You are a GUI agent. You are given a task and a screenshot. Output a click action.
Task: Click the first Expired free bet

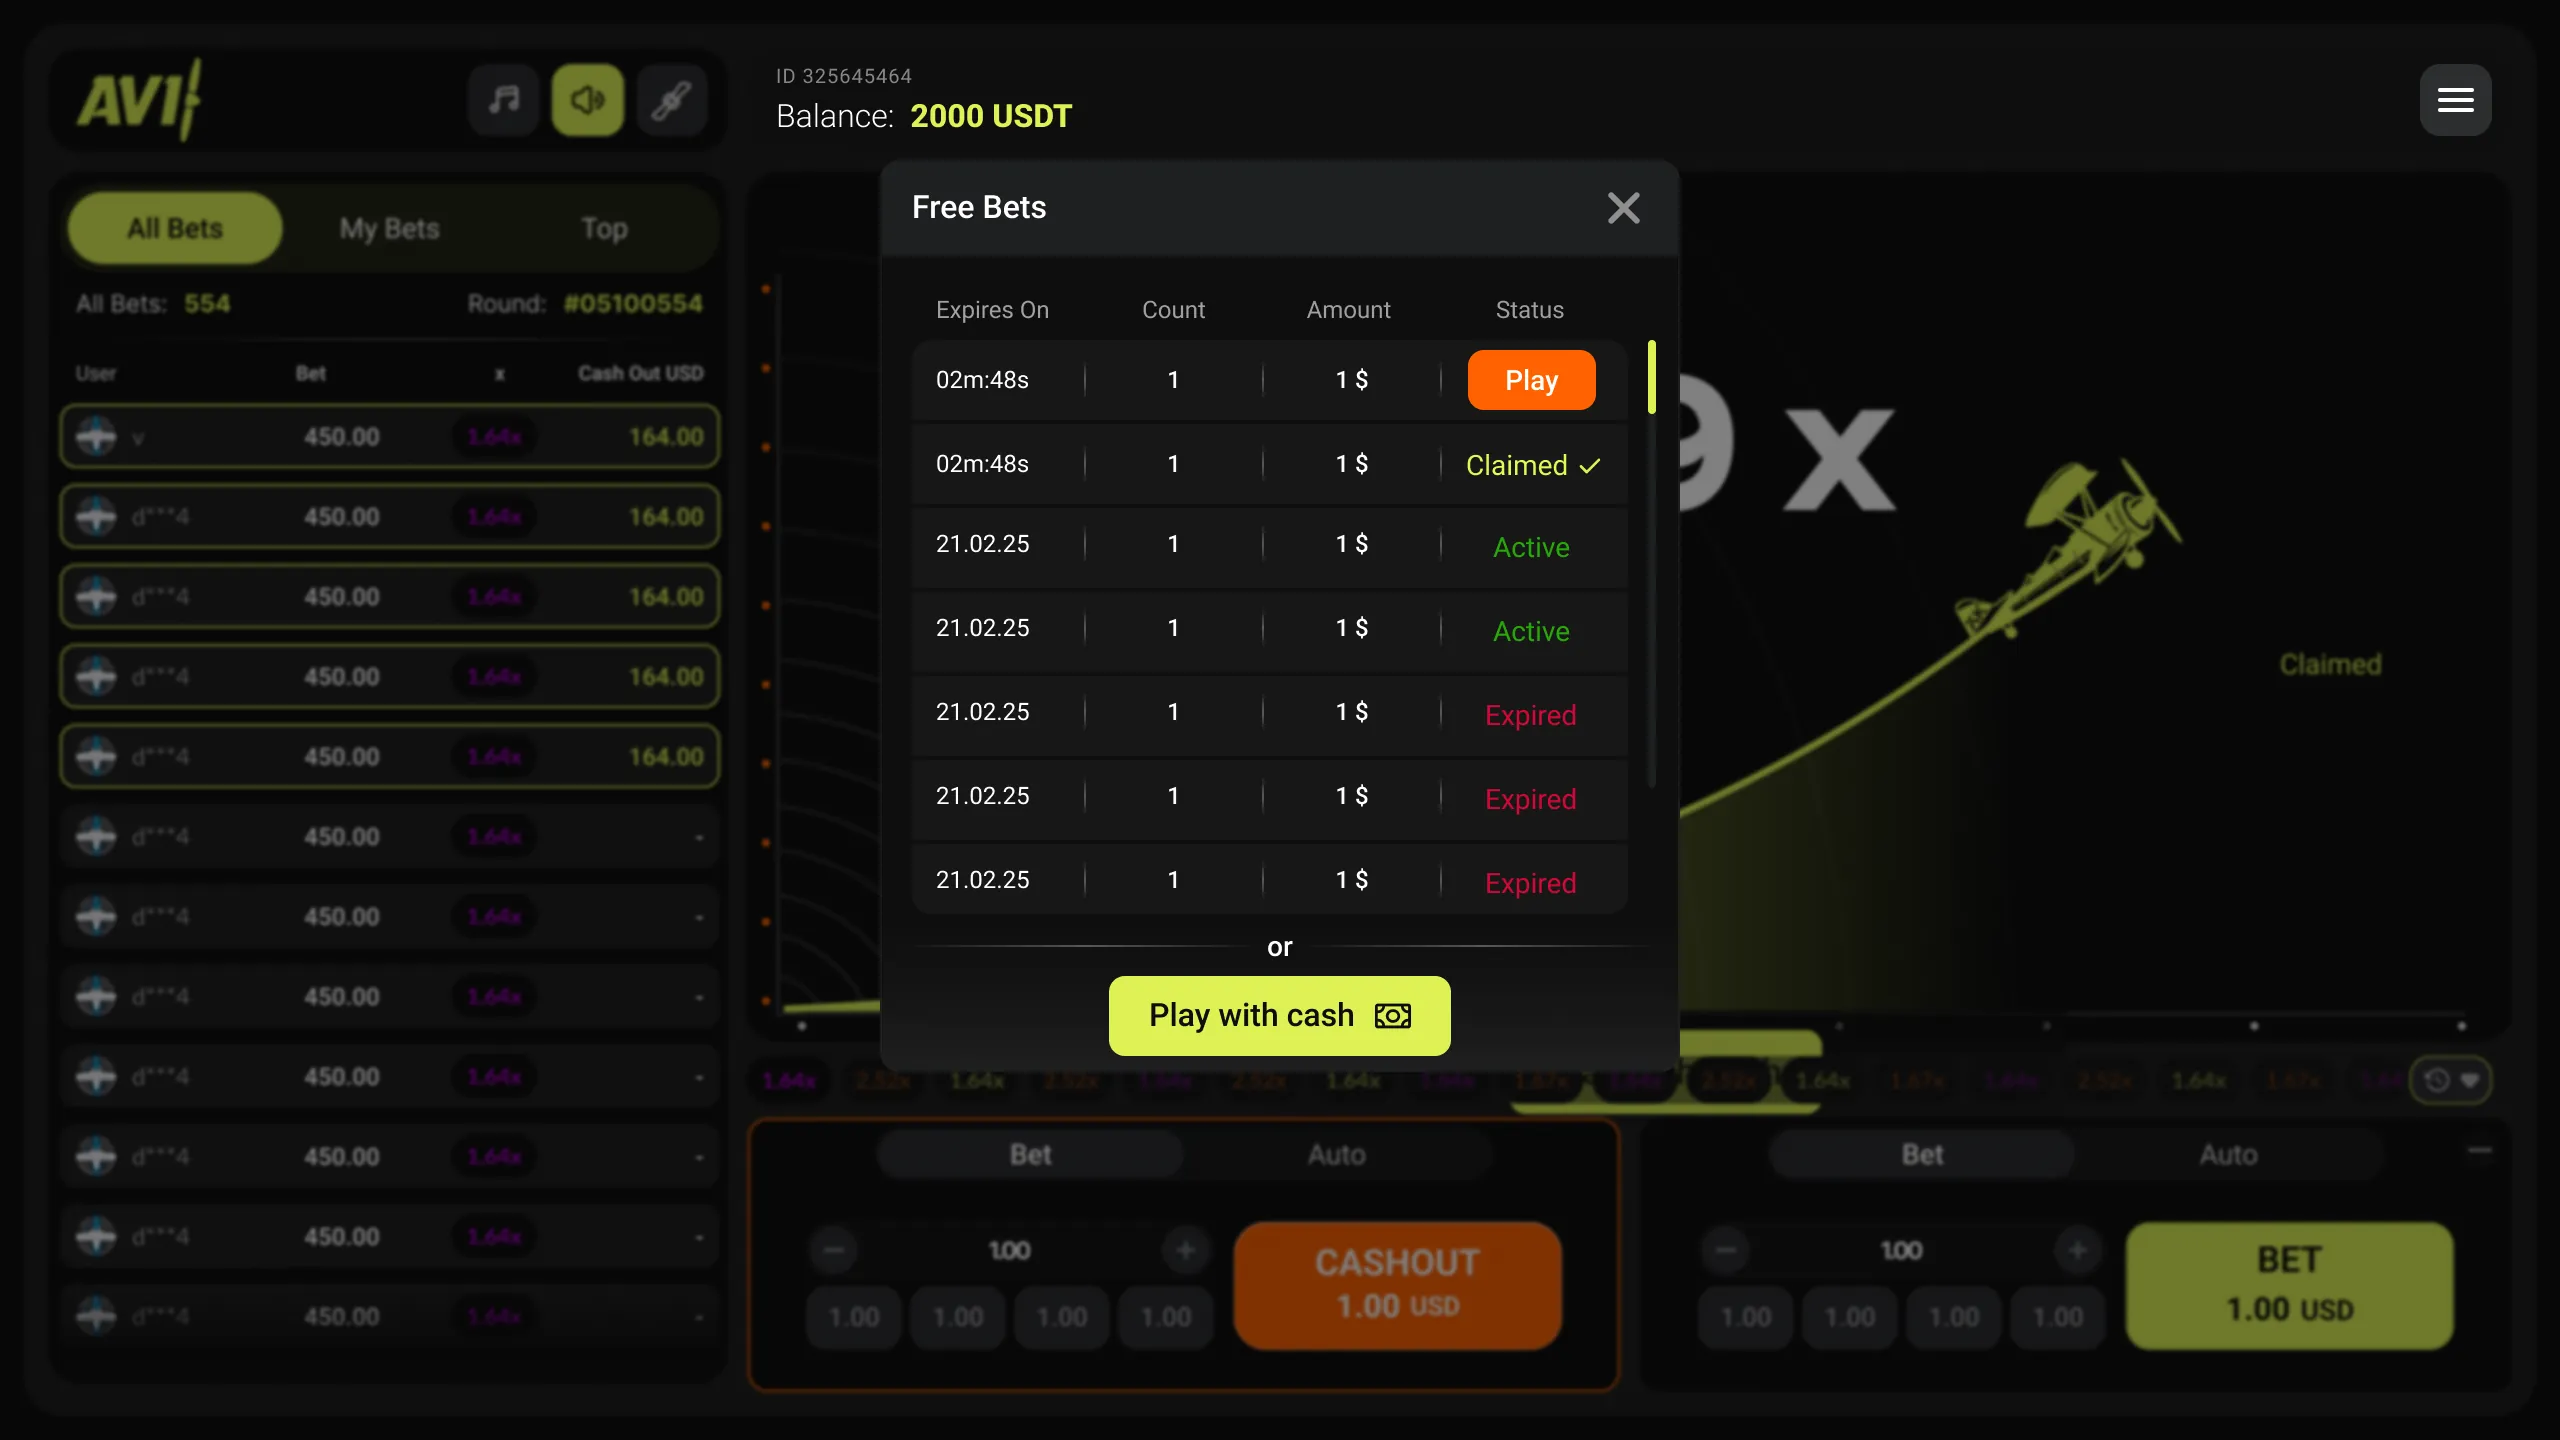point(1269,714)
